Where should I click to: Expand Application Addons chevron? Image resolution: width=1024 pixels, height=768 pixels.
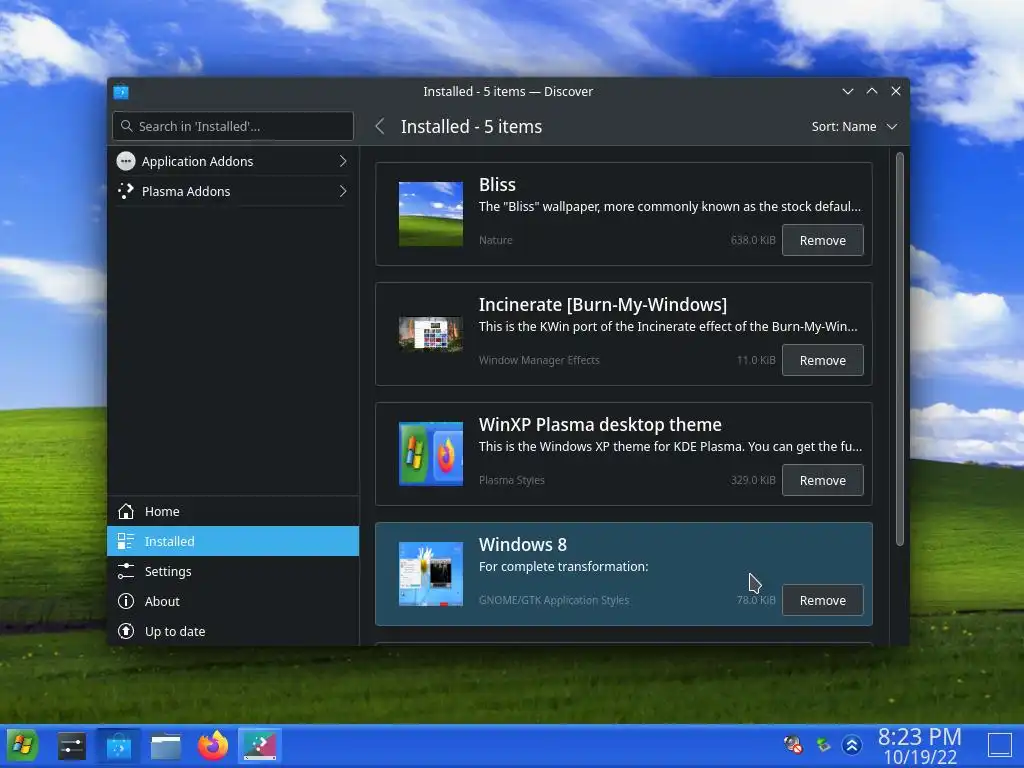click(343, 161)
